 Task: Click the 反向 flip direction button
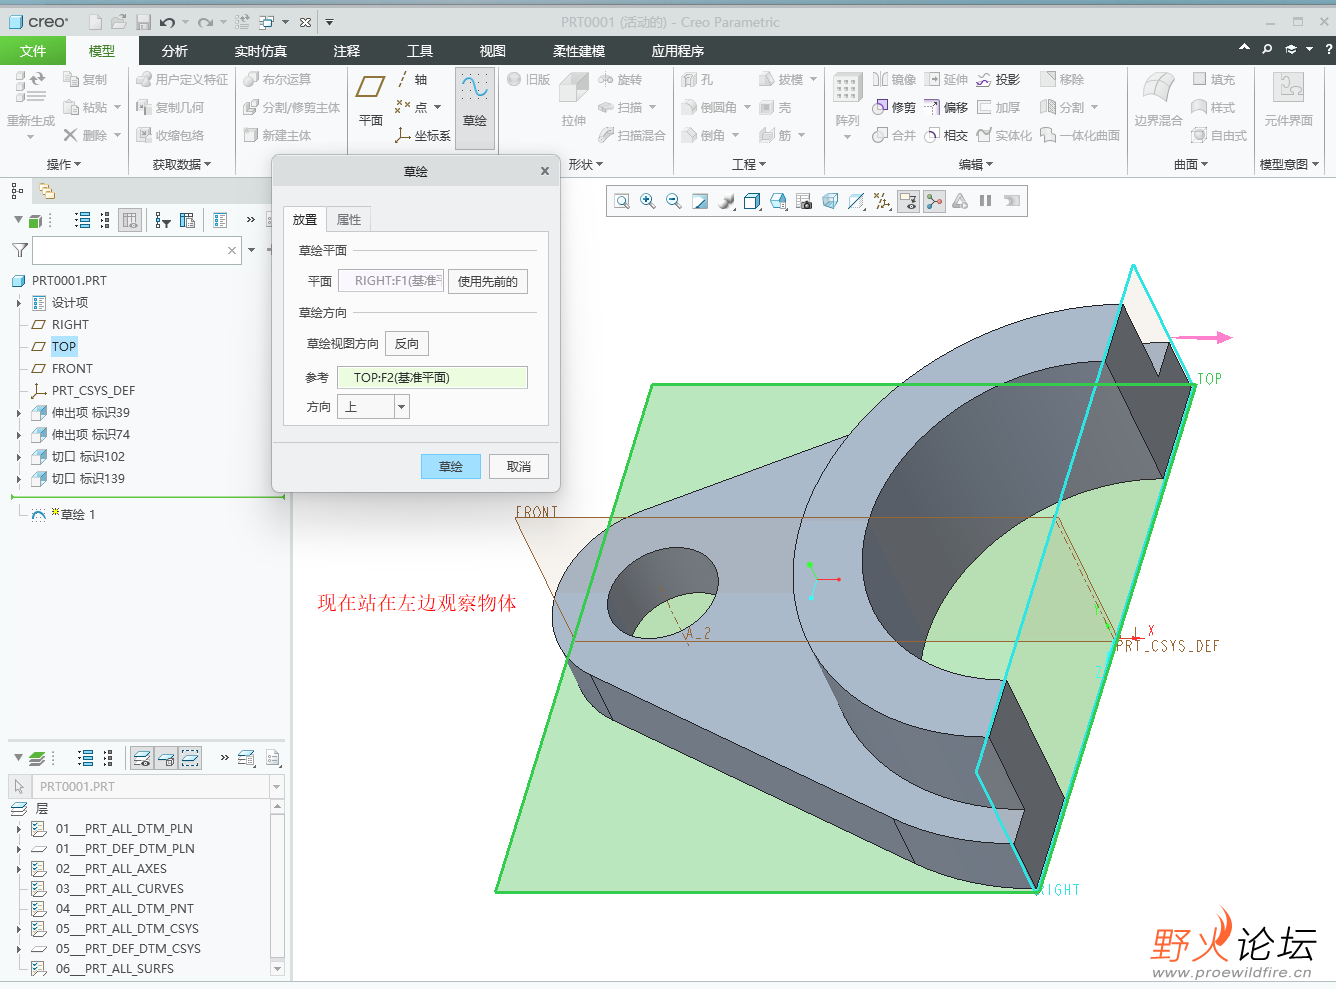point(407,344)
